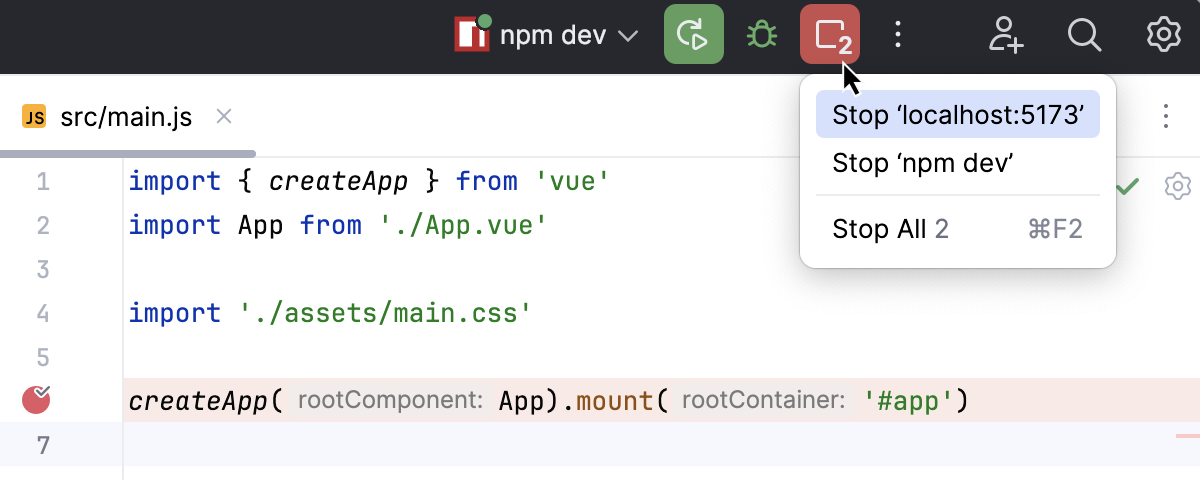The width and height of the screenshot is (1200, 480).
Task: Click the green checkmark inspection indicator
Action: tap(1128, 186)
